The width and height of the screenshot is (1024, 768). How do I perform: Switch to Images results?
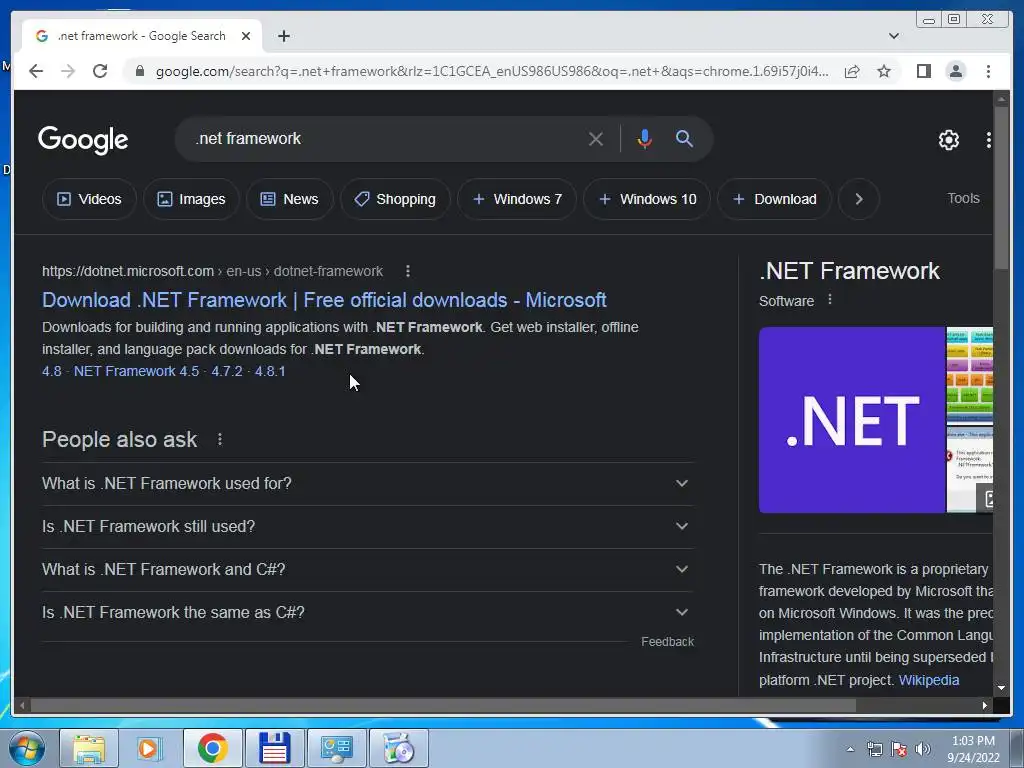pyautogui.click(x=191, y=199)
